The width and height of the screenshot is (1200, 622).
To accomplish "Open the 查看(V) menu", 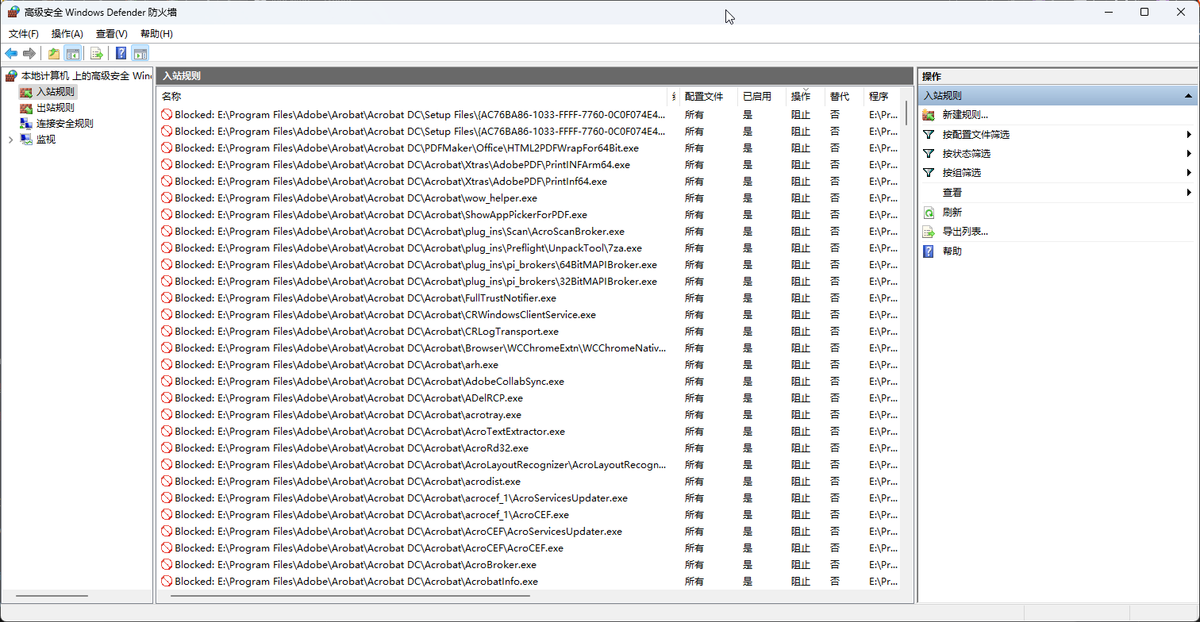I will tap(111, 34).
